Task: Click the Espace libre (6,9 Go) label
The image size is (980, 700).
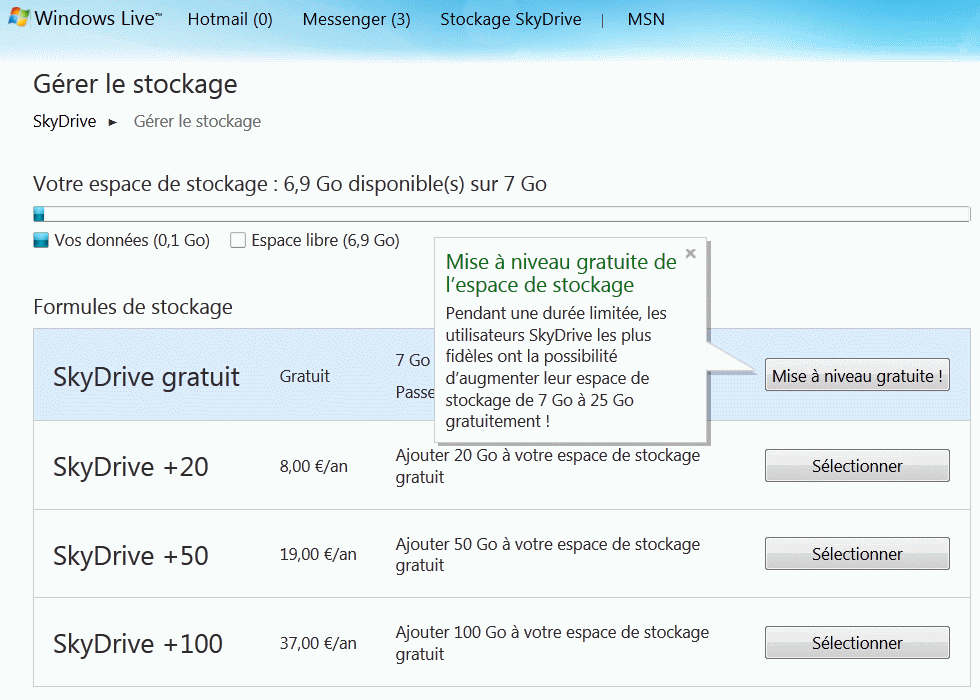Action: (325, 241)
